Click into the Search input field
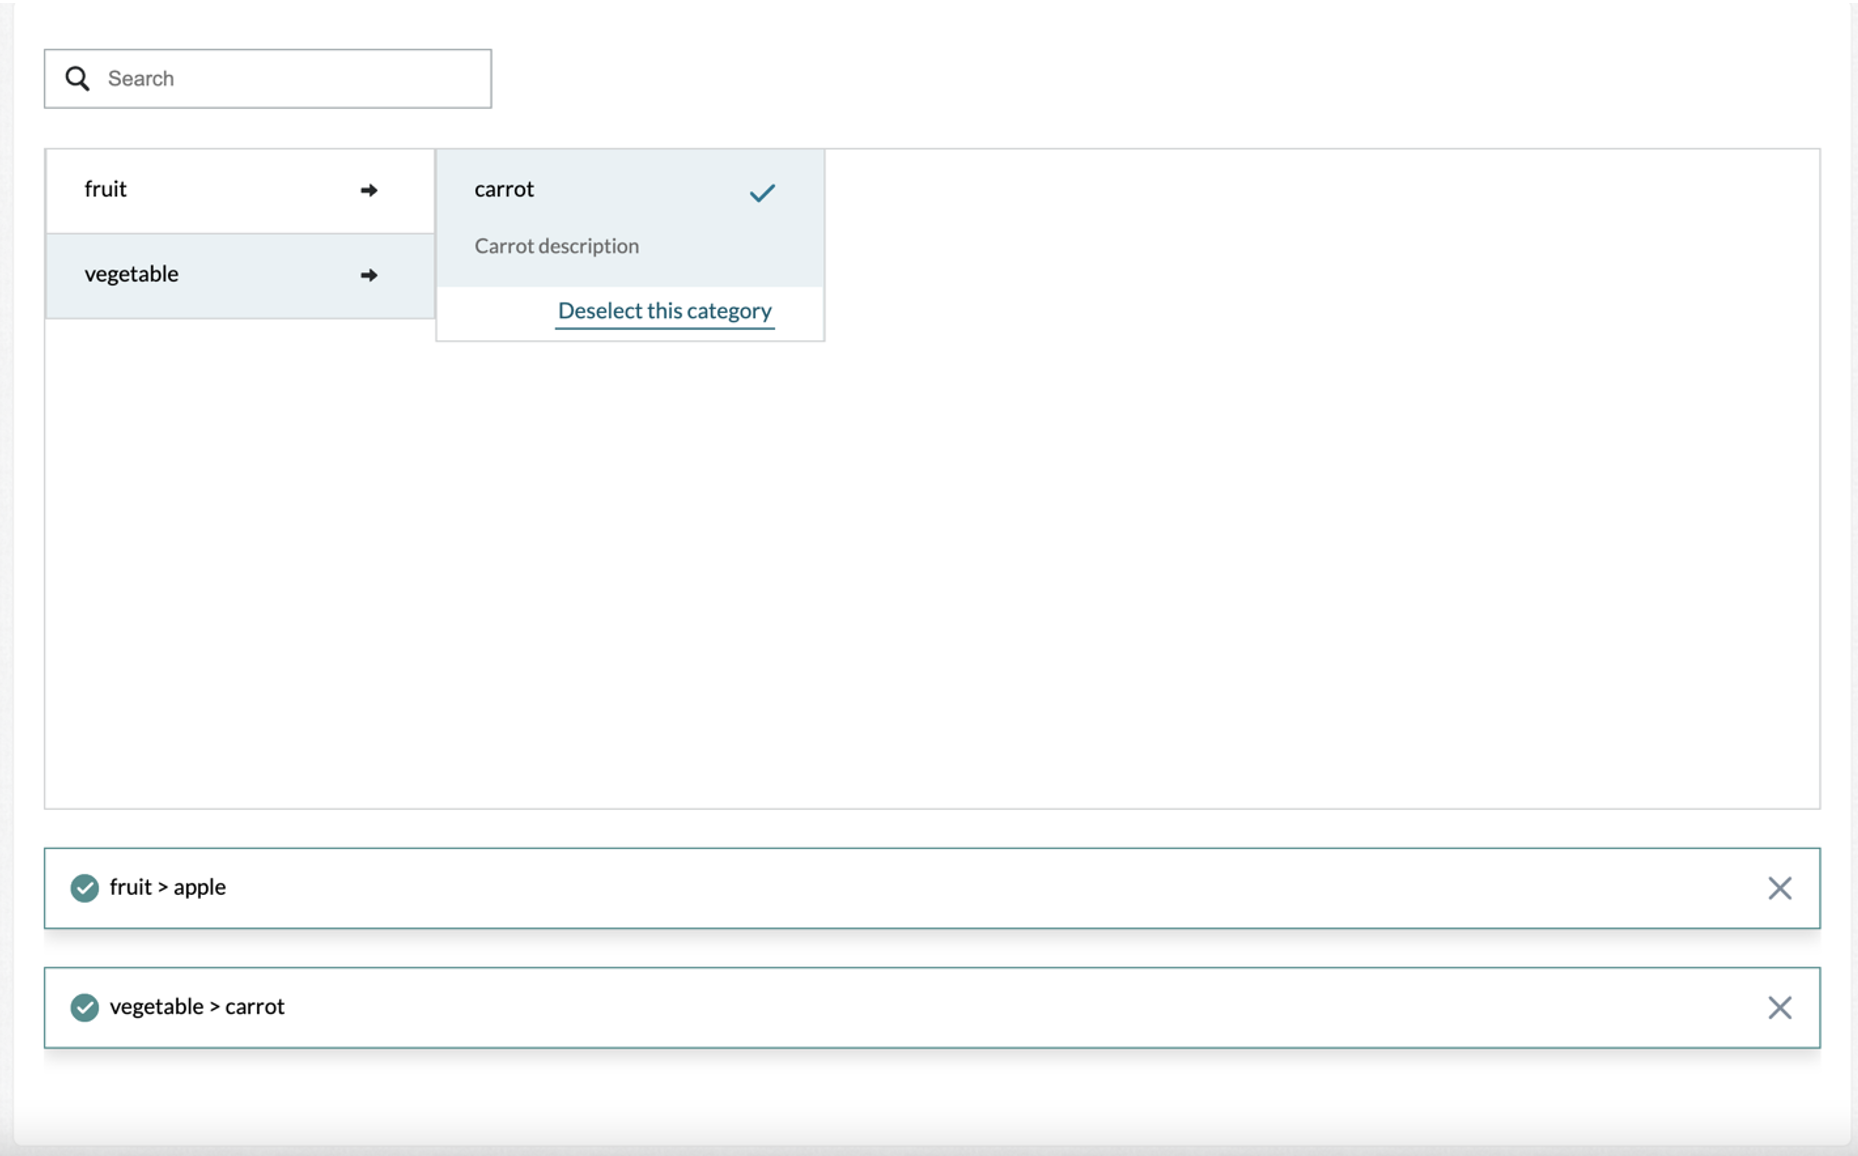 pos(268,78)
